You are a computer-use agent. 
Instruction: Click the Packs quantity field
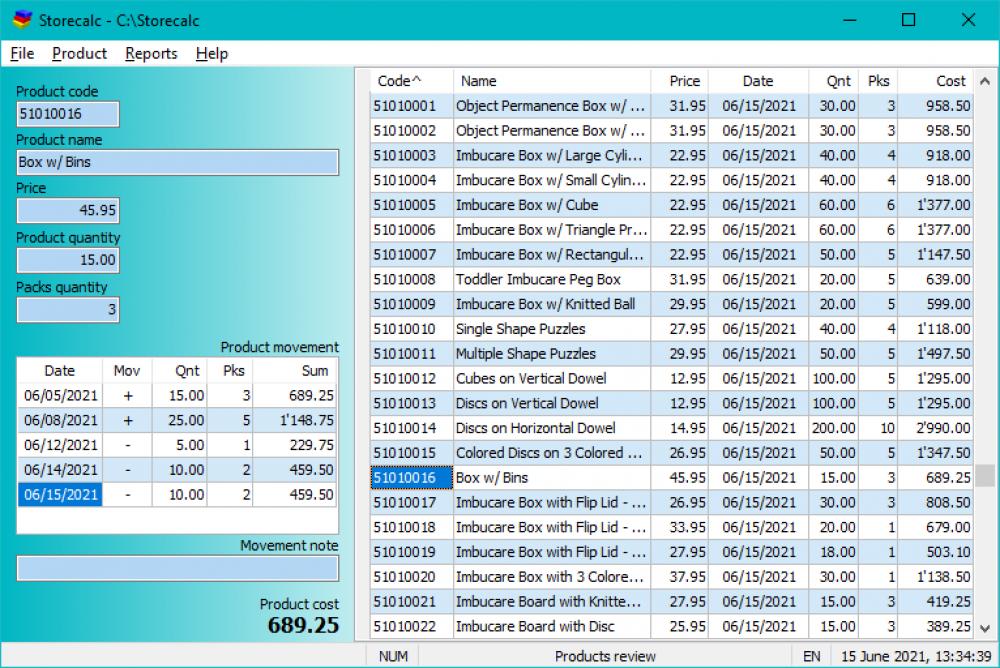[67, 310]
